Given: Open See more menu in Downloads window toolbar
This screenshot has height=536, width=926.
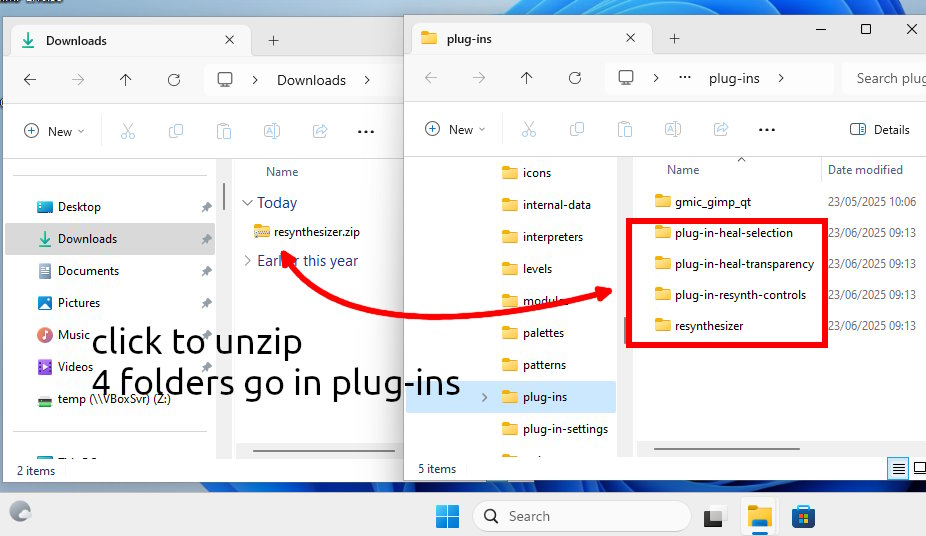Looking at the screenshot, I should click(x=366, y=132).
